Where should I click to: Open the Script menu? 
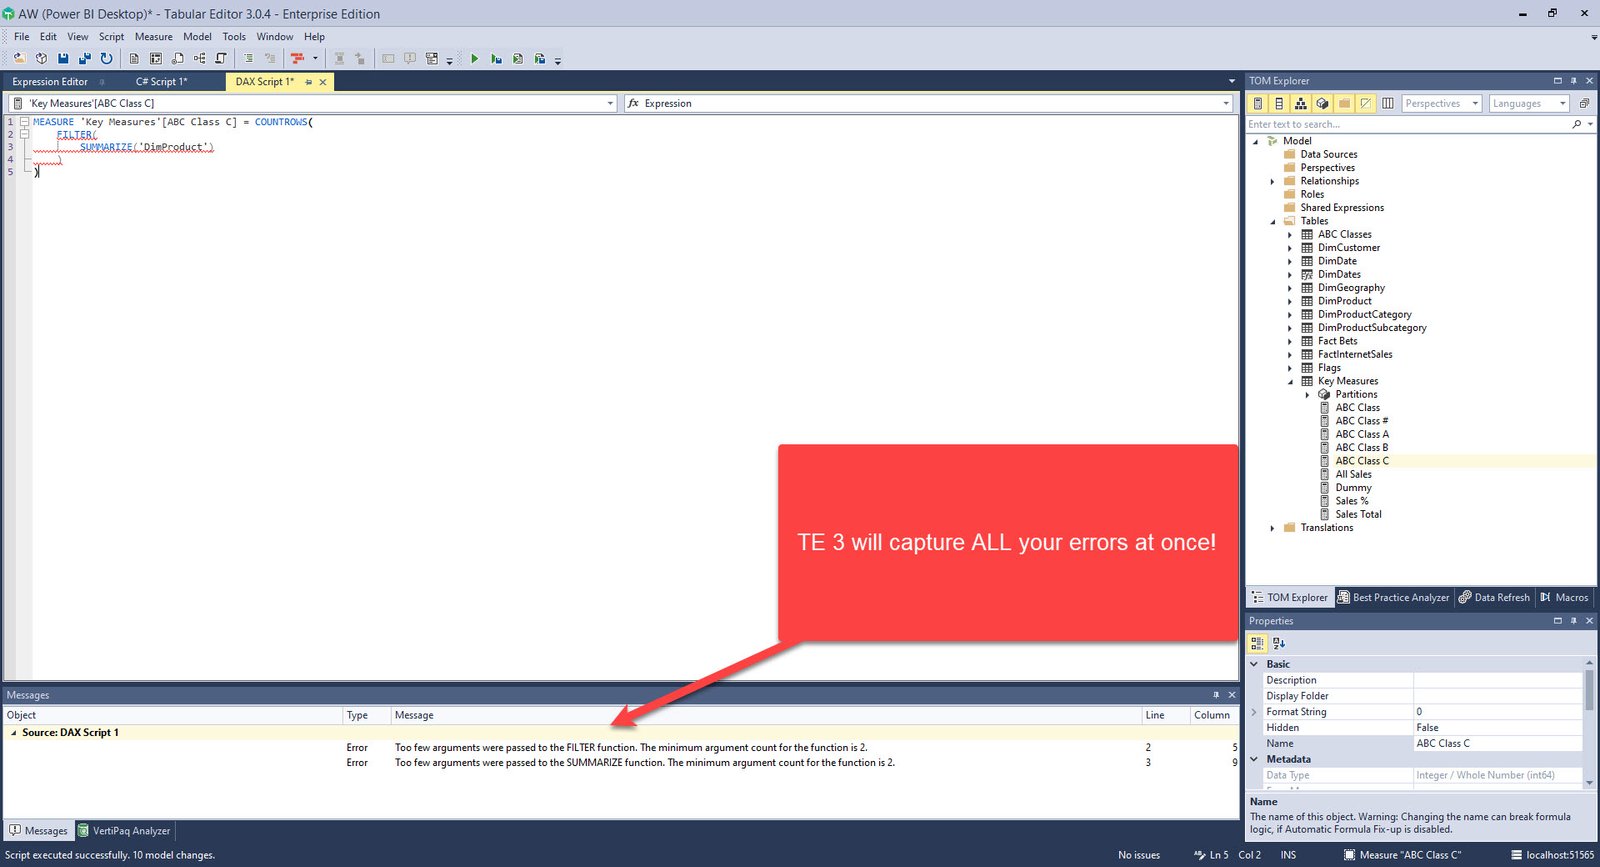(111, 36)
